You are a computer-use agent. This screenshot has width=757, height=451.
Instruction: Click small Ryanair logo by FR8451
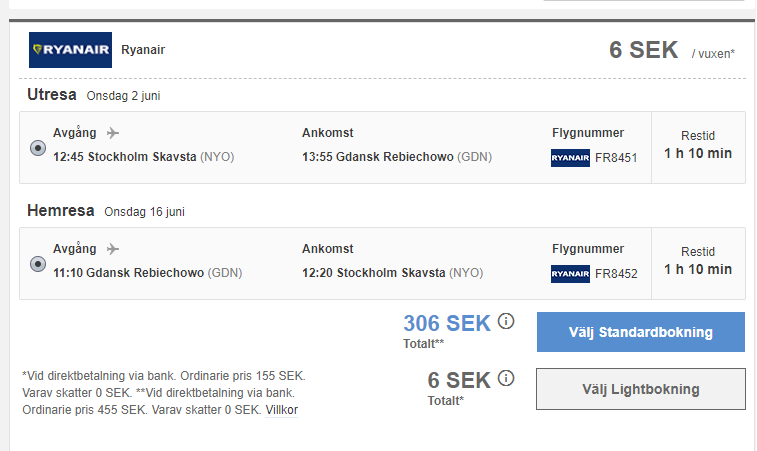tap(570, 158)
